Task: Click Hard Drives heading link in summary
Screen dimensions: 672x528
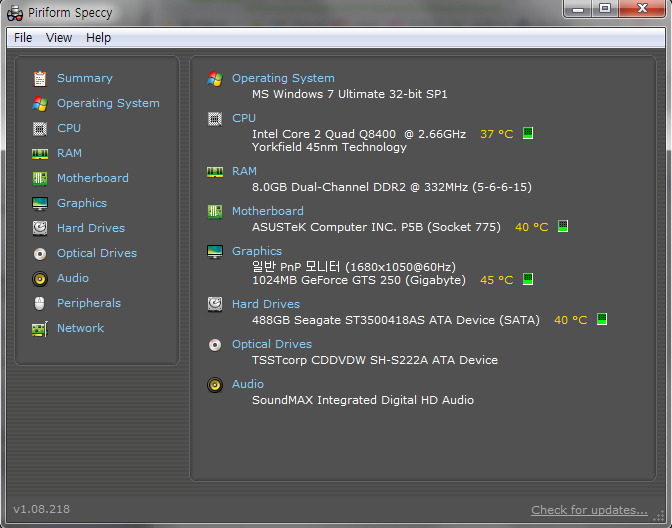Action: (x=266, y=304)
